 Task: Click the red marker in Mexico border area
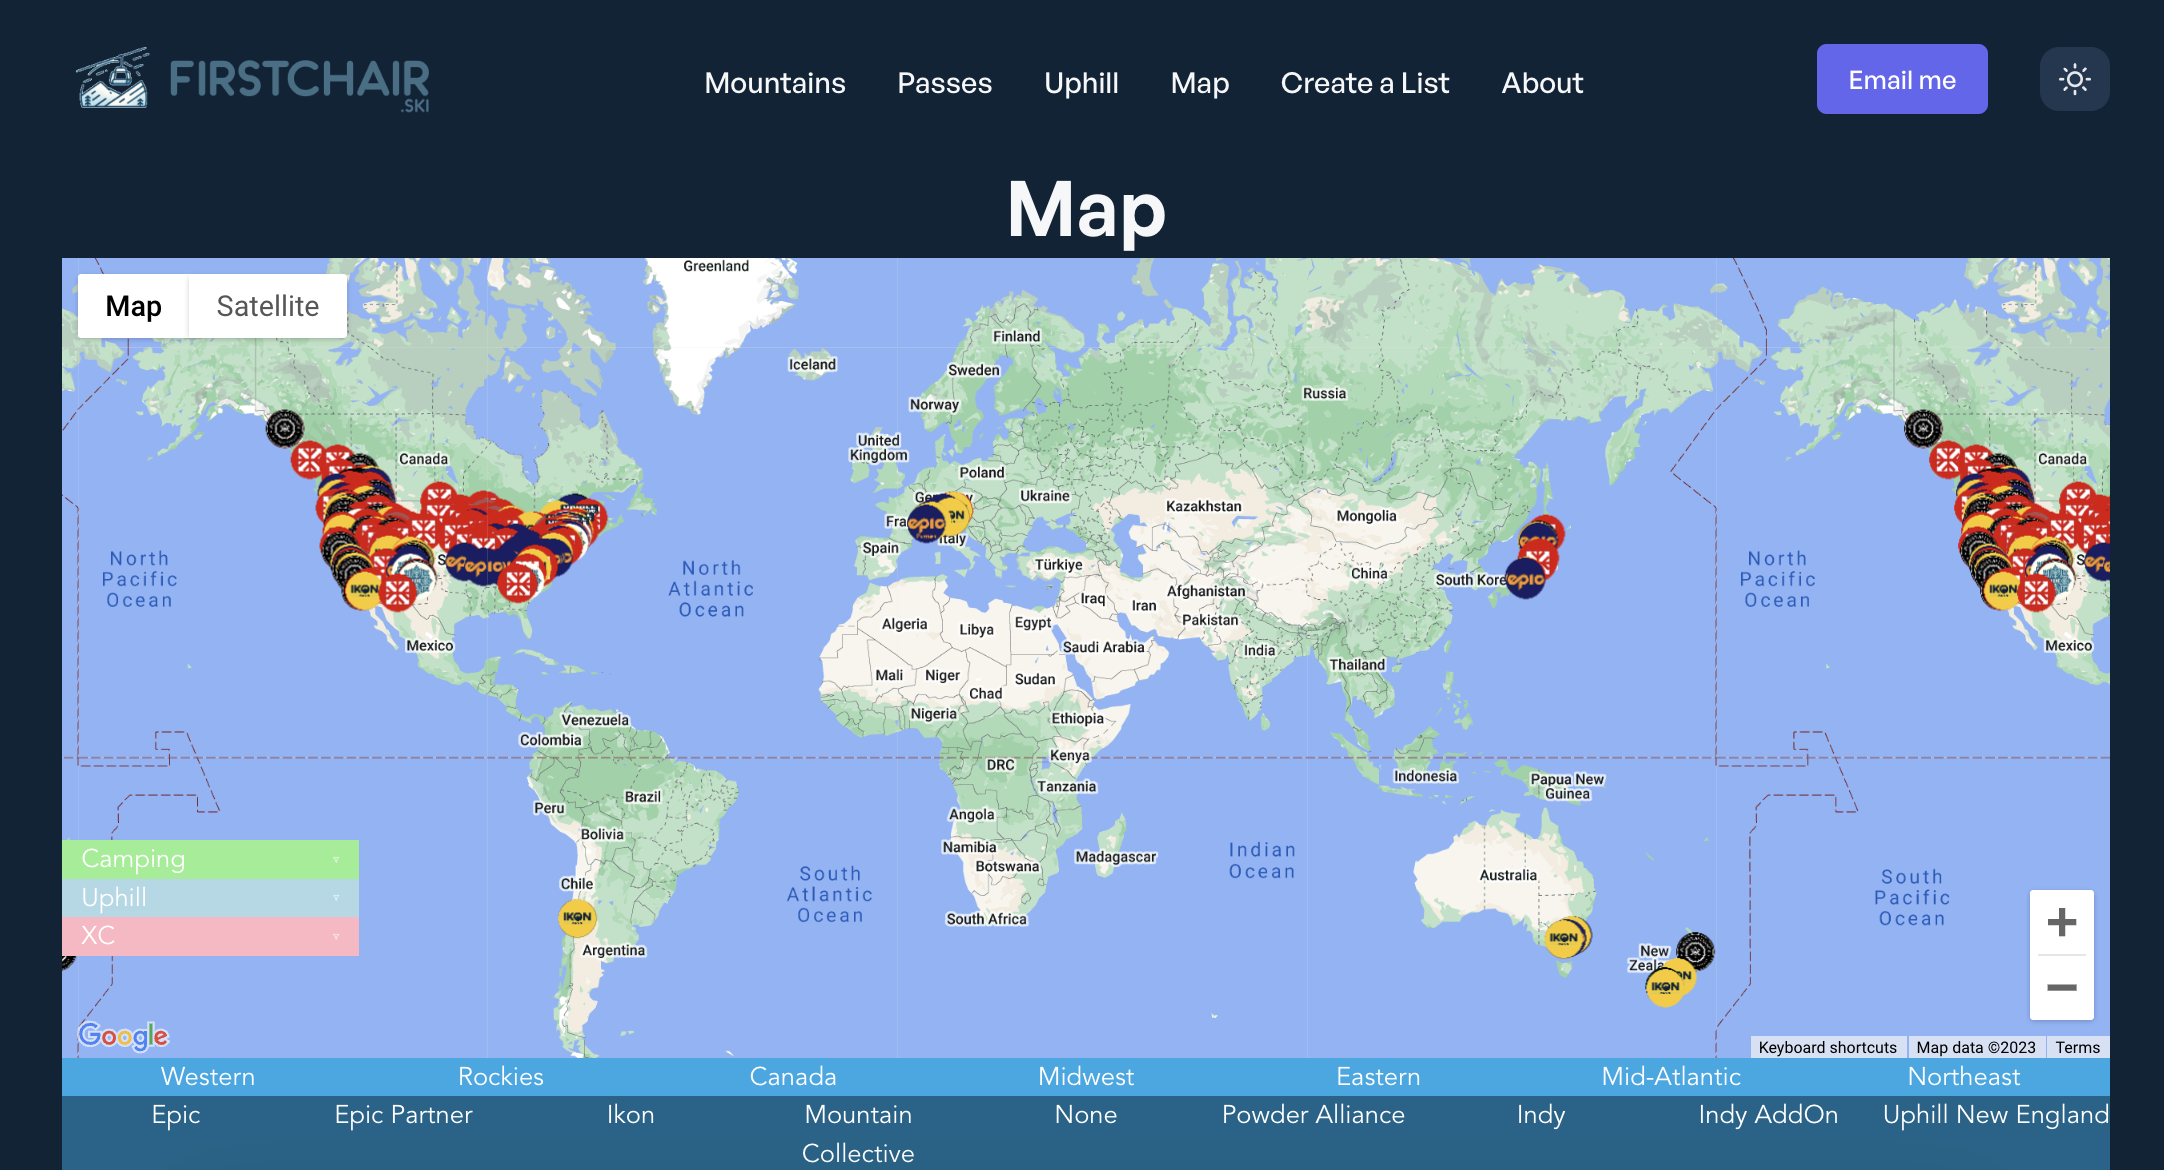[x=398, y=593]
